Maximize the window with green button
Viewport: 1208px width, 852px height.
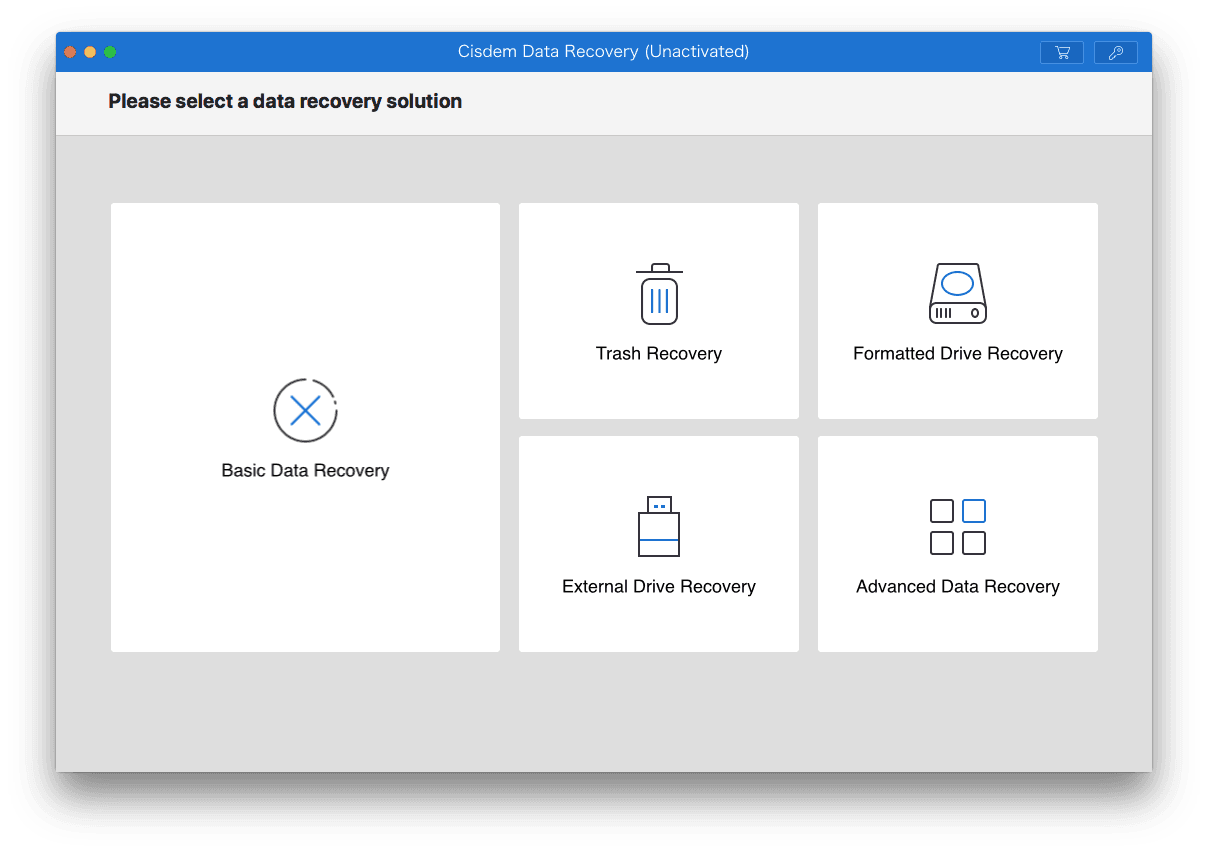(x=110, y=52)
